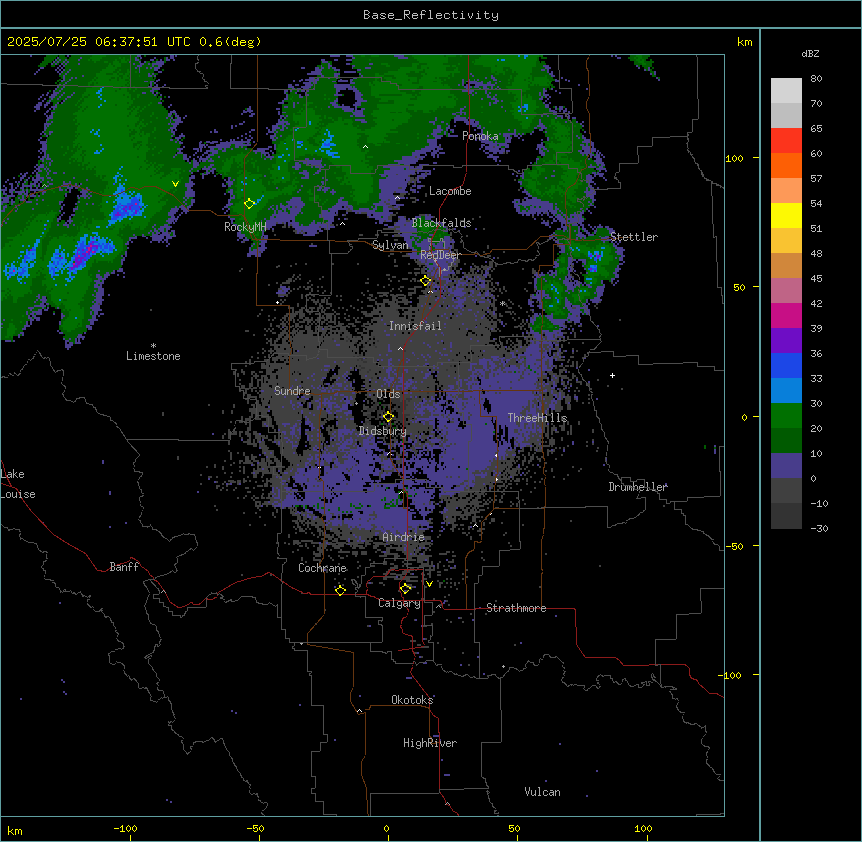Click the Okotoks town label
862x842 pixels.
412,700
